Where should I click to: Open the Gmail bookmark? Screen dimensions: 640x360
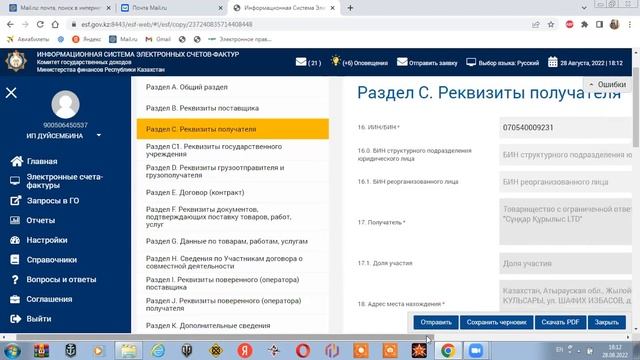click(158, 39)
